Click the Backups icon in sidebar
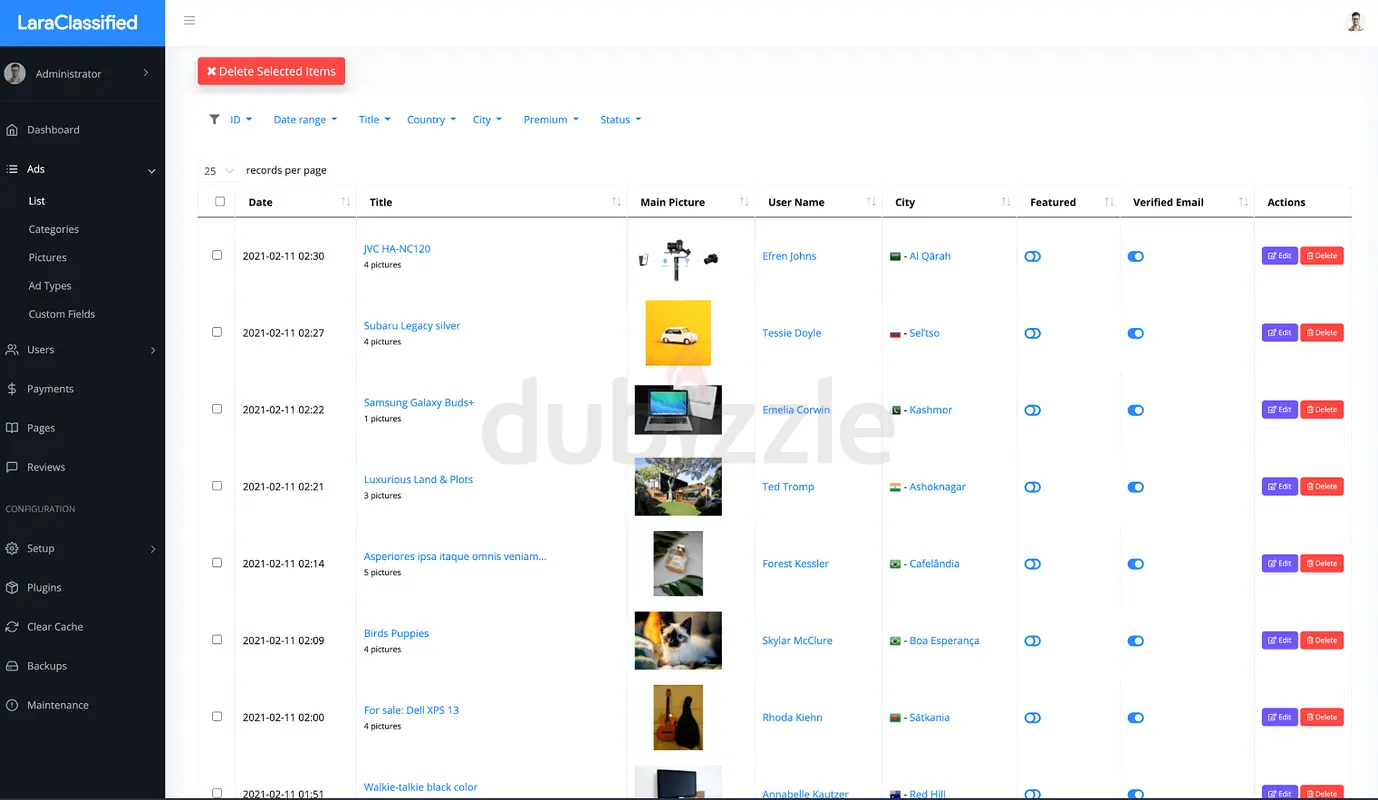The width and height of the screenshot is (1378, 800). [x=12, y=666]
